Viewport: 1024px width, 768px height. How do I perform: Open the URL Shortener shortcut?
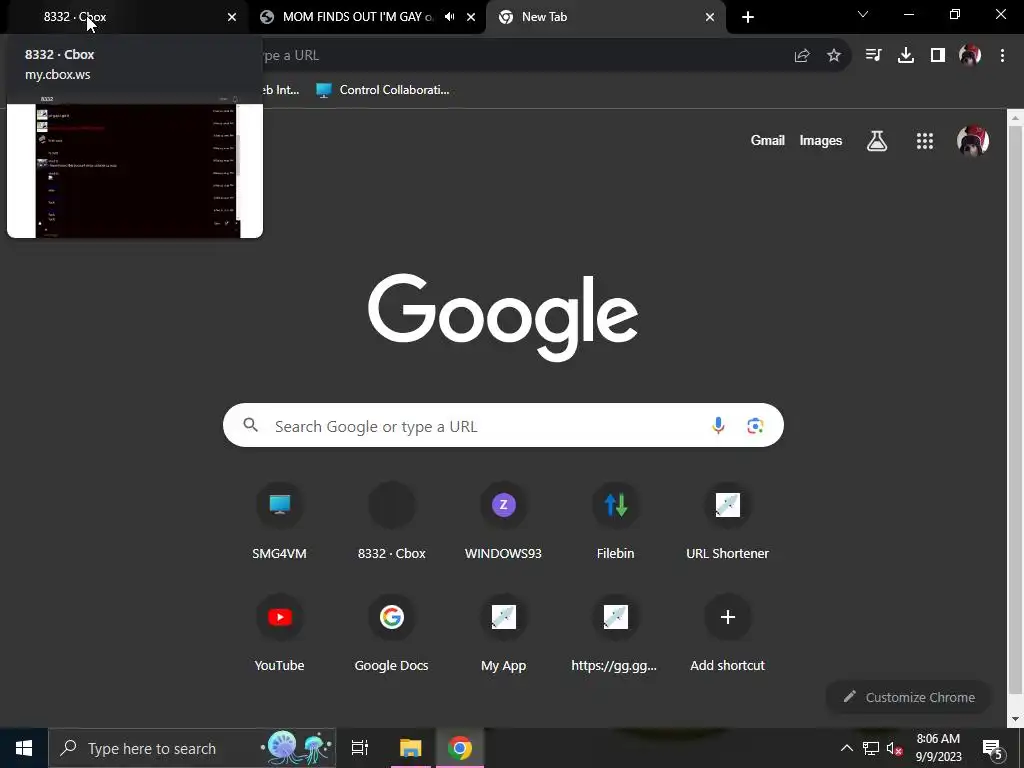tap(728, 521)
